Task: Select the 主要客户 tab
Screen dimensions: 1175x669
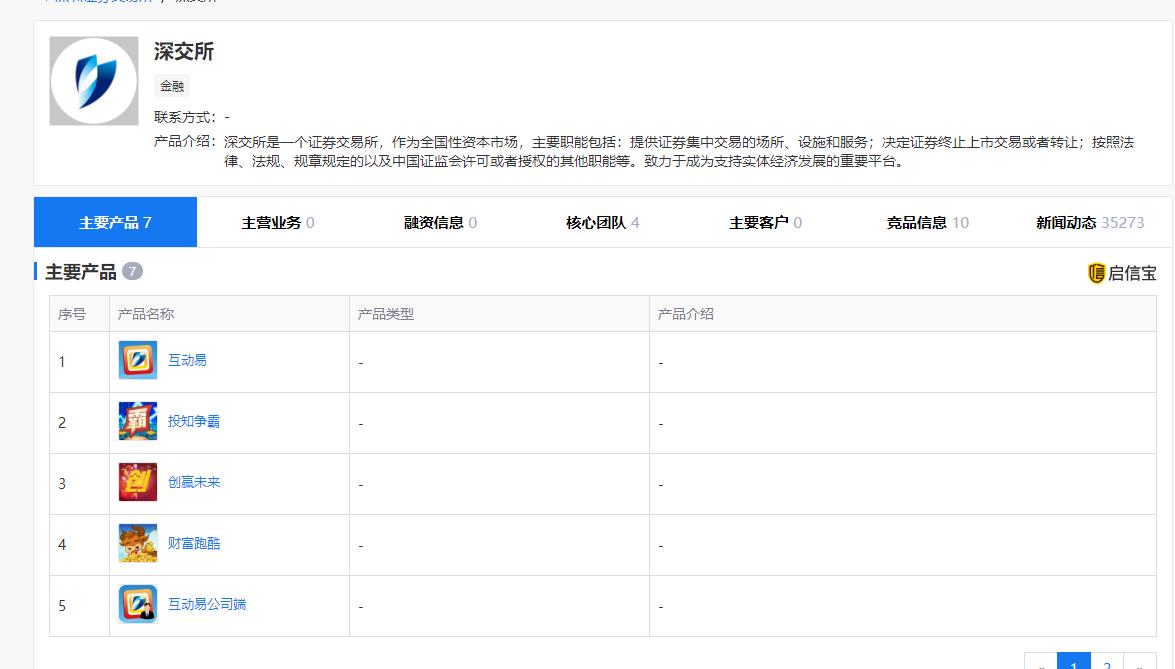Action: (x=766, y=223)
